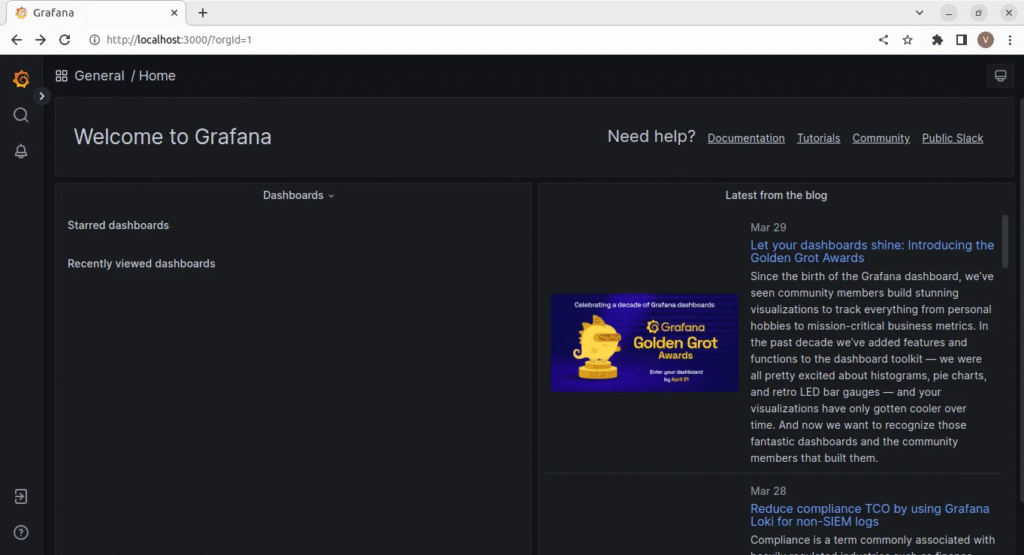This screenshot has height=555, width=1024.
Task: Click the Need help? text
Action: tap(651, 136)
